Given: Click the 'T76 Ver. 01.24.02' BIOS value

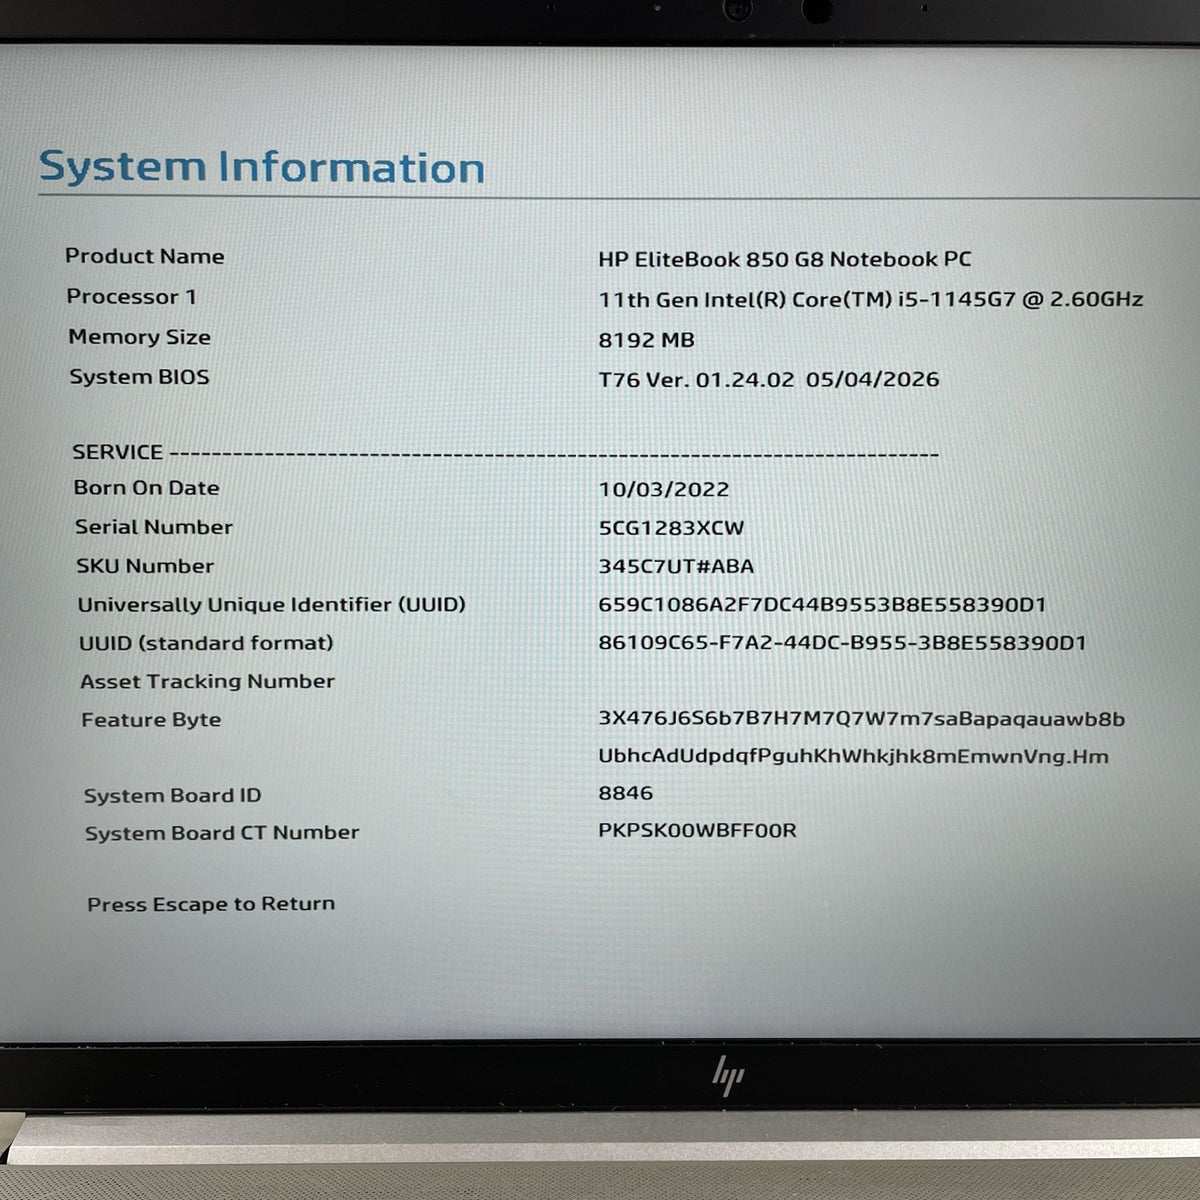Looking at the screenshot, I should click(769, 379).
